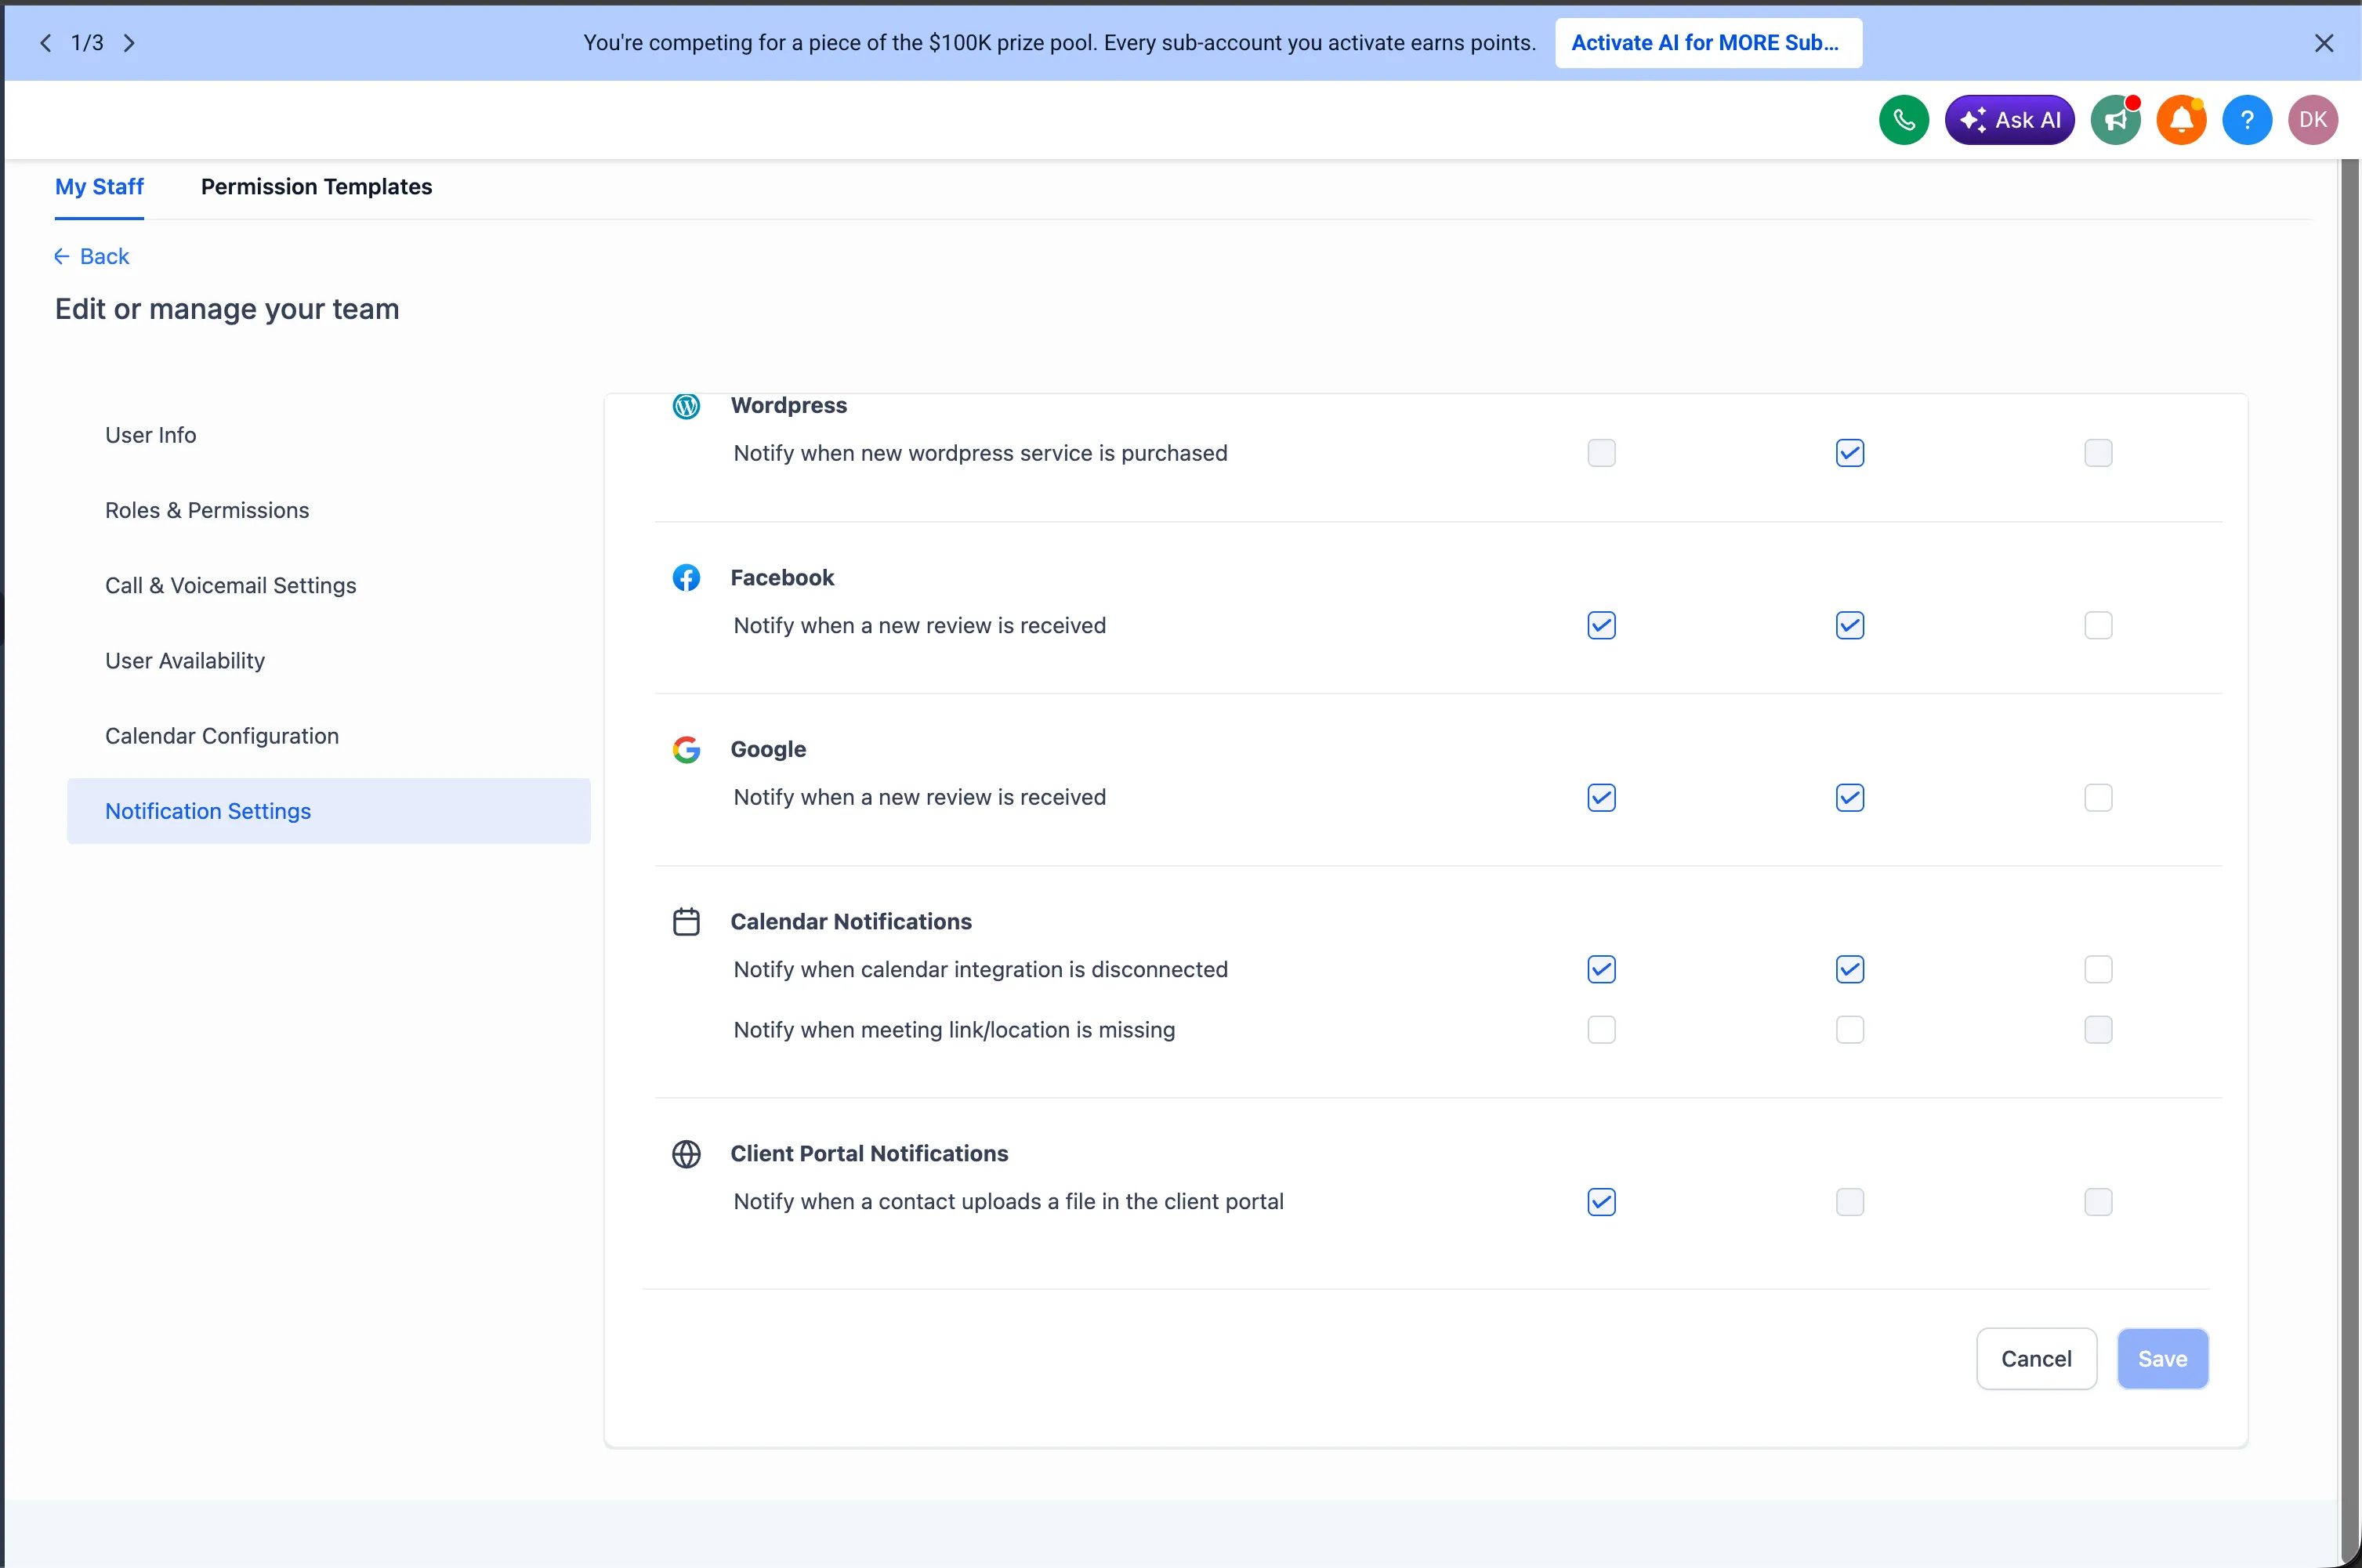Uncheck second checkbox for calendar integration disconnected
The width and height of the screenshot is (2362, 1568).
tap(1849, 970)
